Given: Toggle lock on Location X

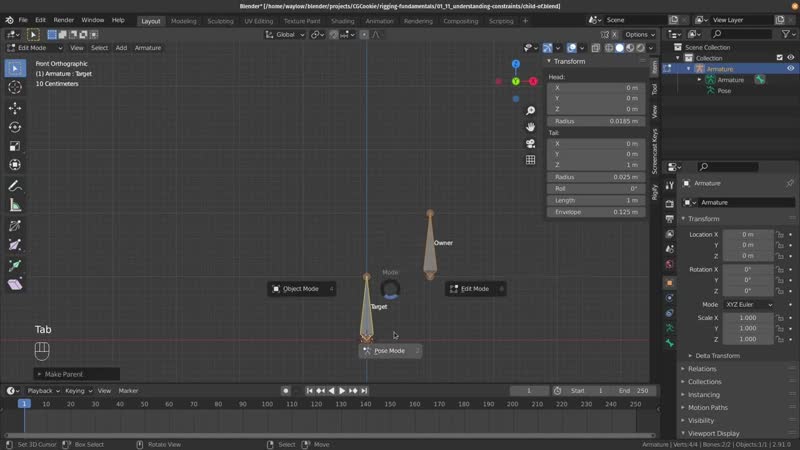Looking at the screenshot, I should click(x=780, y=235).
